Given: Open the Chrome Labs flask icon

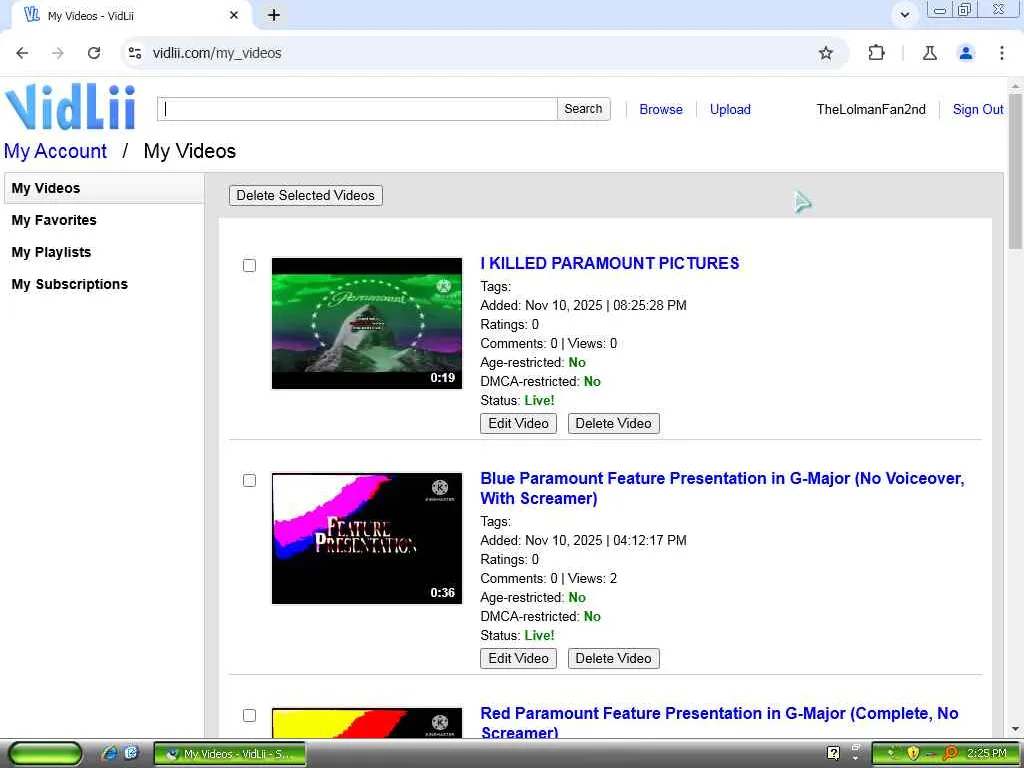Looking at the screenshot, I should pyautogui.click(x=929, y=53).
